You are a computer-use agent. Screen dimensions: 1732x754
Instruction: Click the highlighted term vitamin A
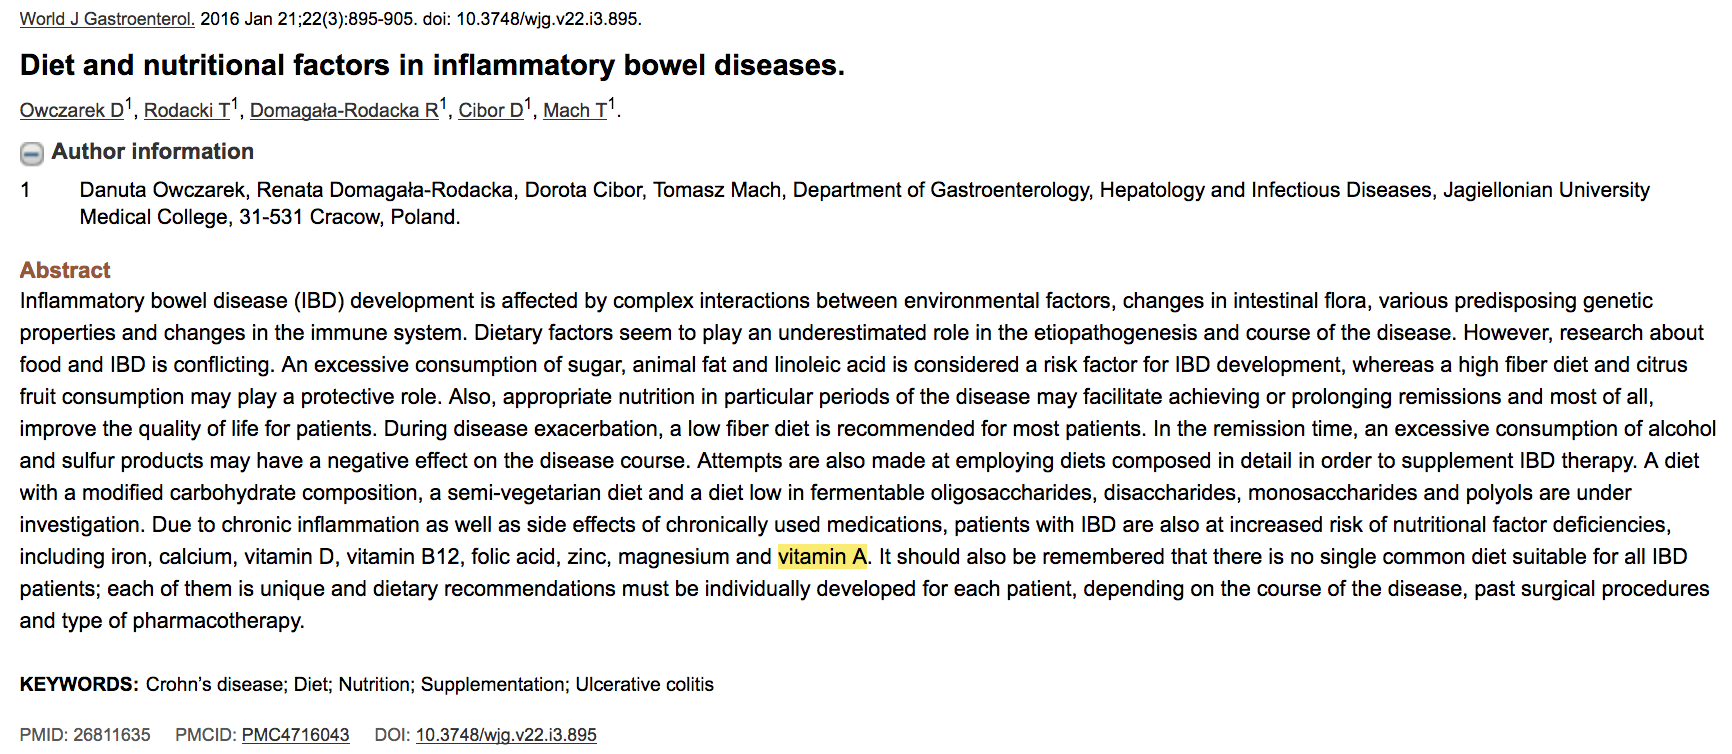(822, 557)
